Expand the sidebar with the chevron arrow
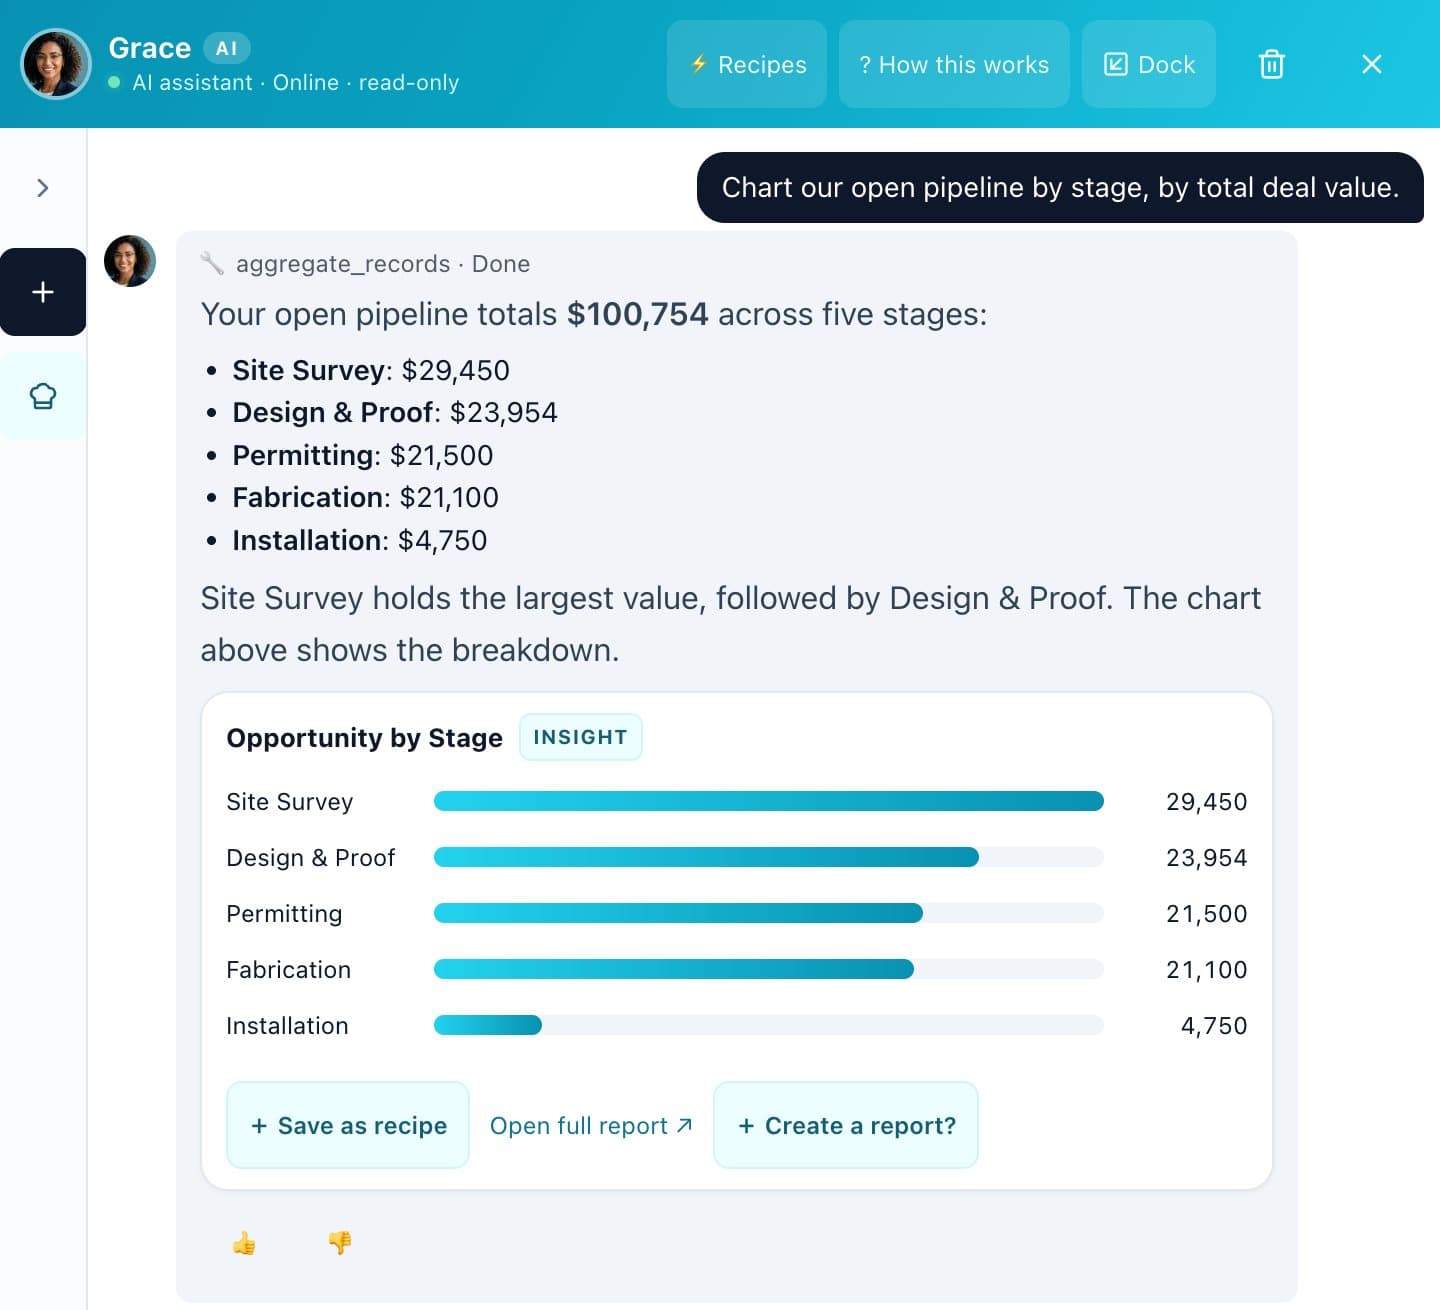Viewport: 1440px width, 1310px height. click(43, 188)
